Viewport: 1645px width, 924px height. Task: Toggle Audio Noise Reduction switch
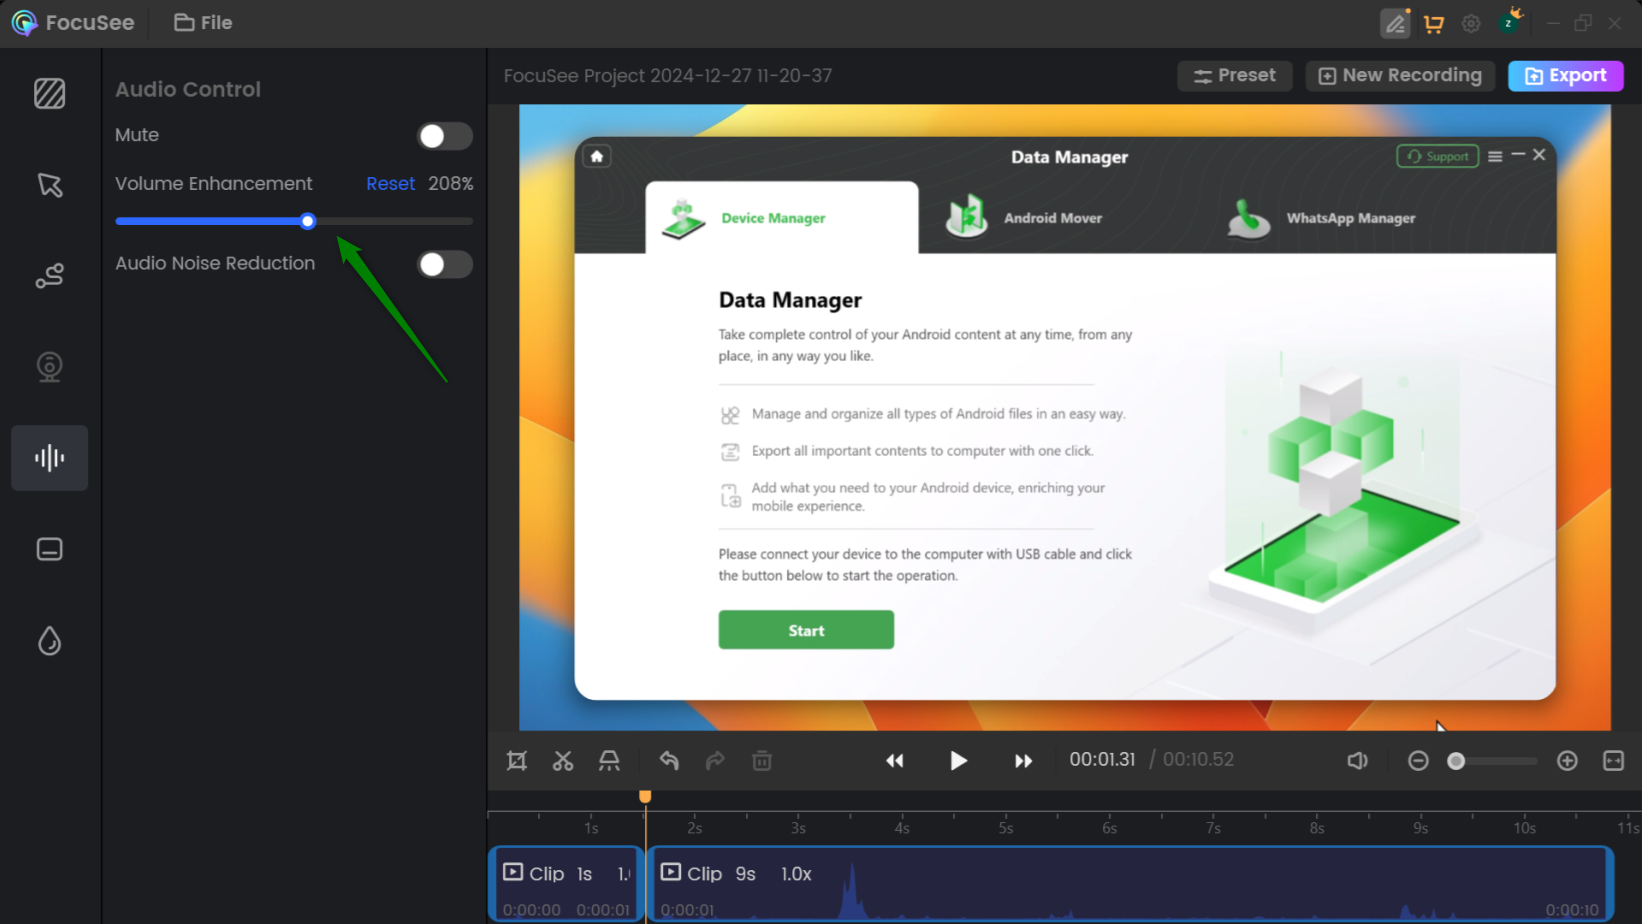444,264
